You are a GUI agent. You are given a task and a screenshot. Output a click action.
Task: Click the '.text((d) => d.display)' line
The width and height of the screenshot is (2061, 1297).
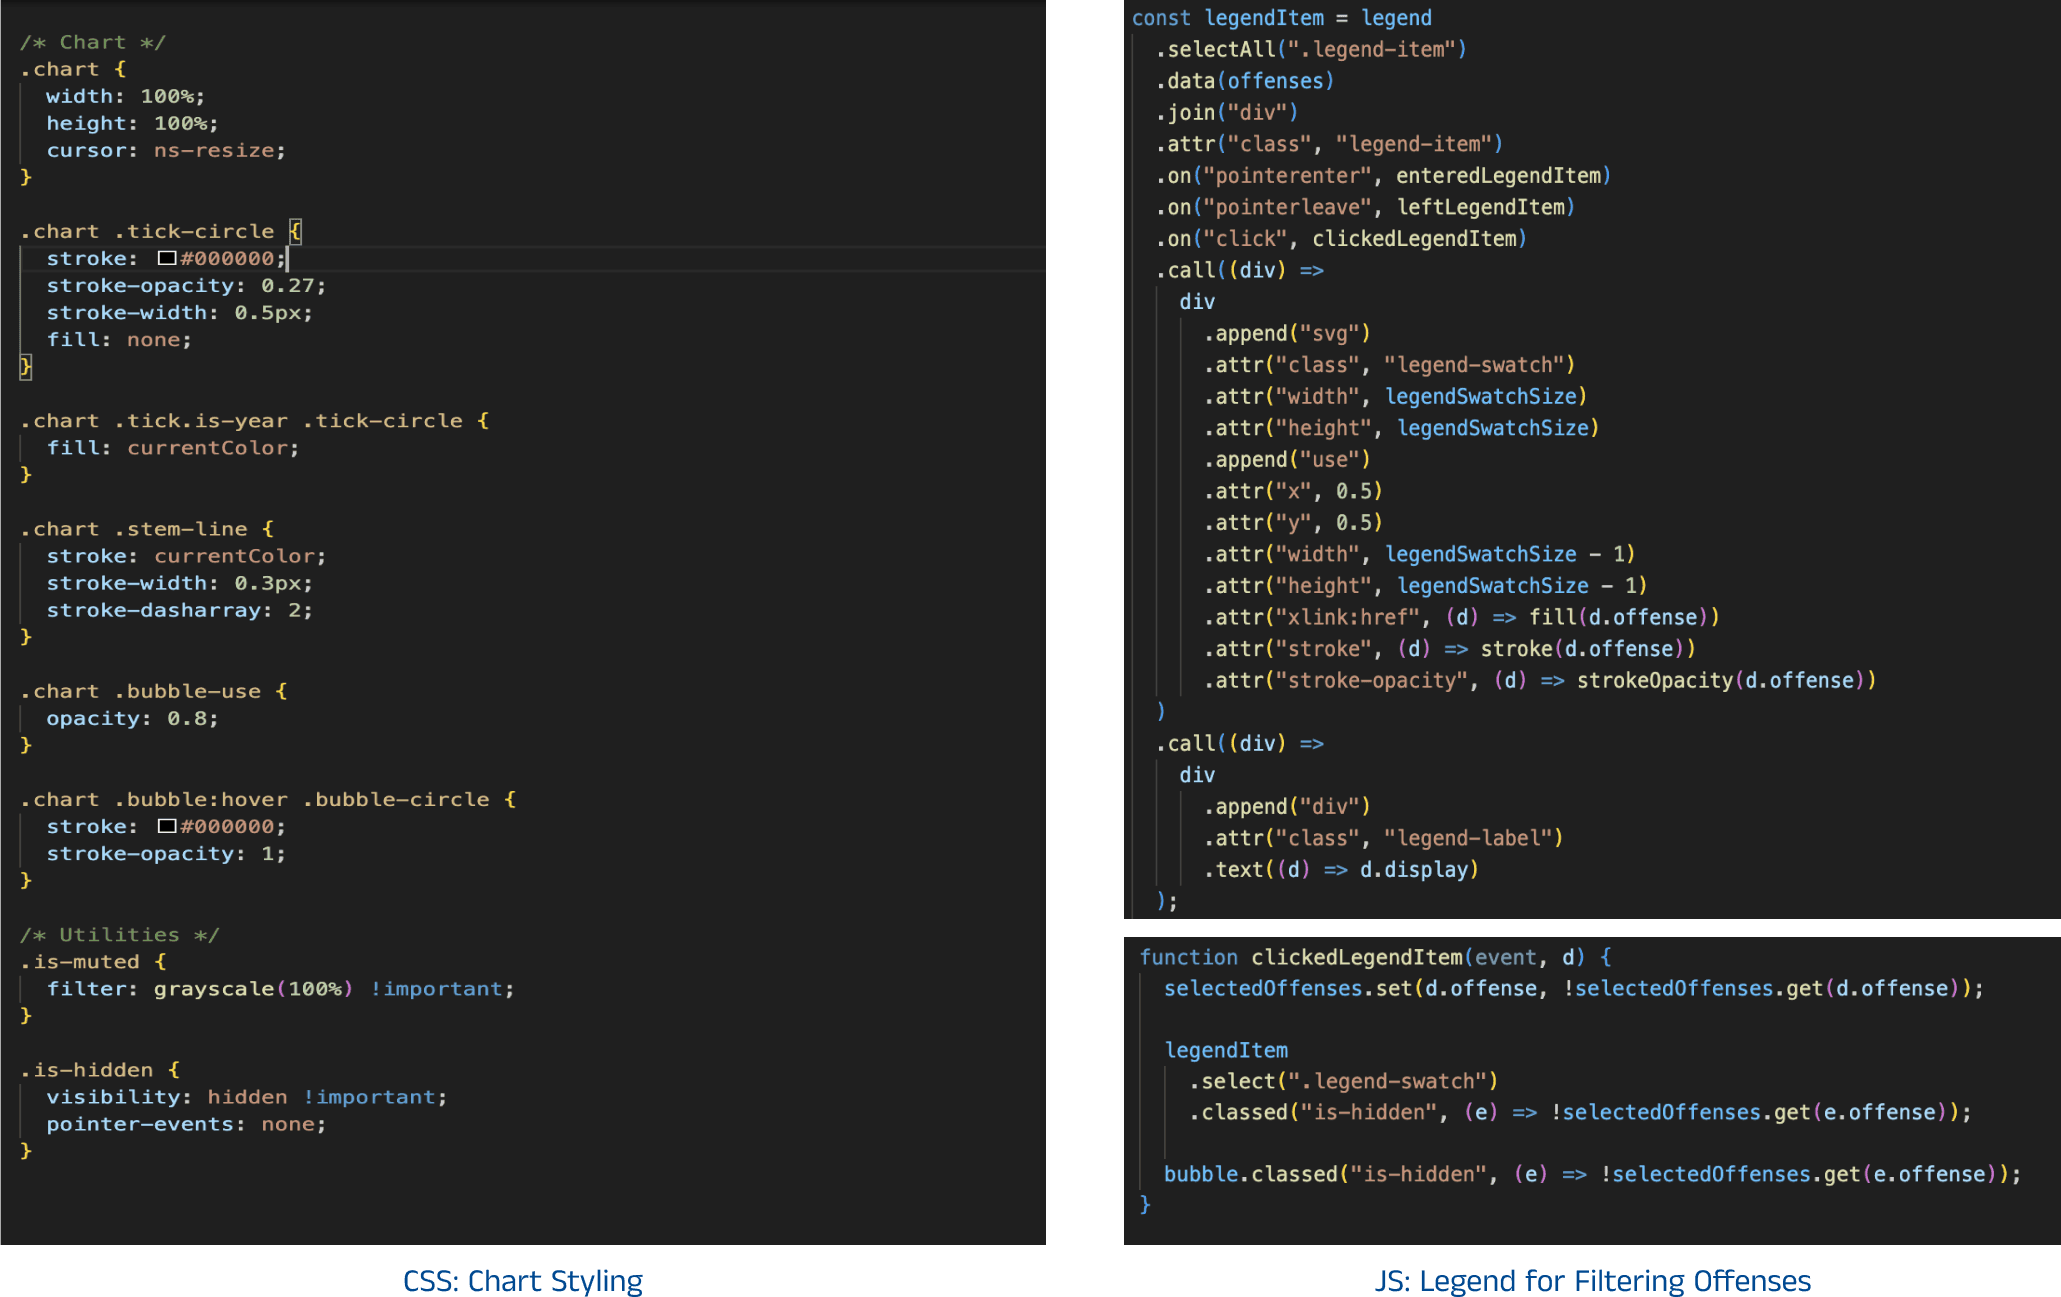[x=1340, y=869]
